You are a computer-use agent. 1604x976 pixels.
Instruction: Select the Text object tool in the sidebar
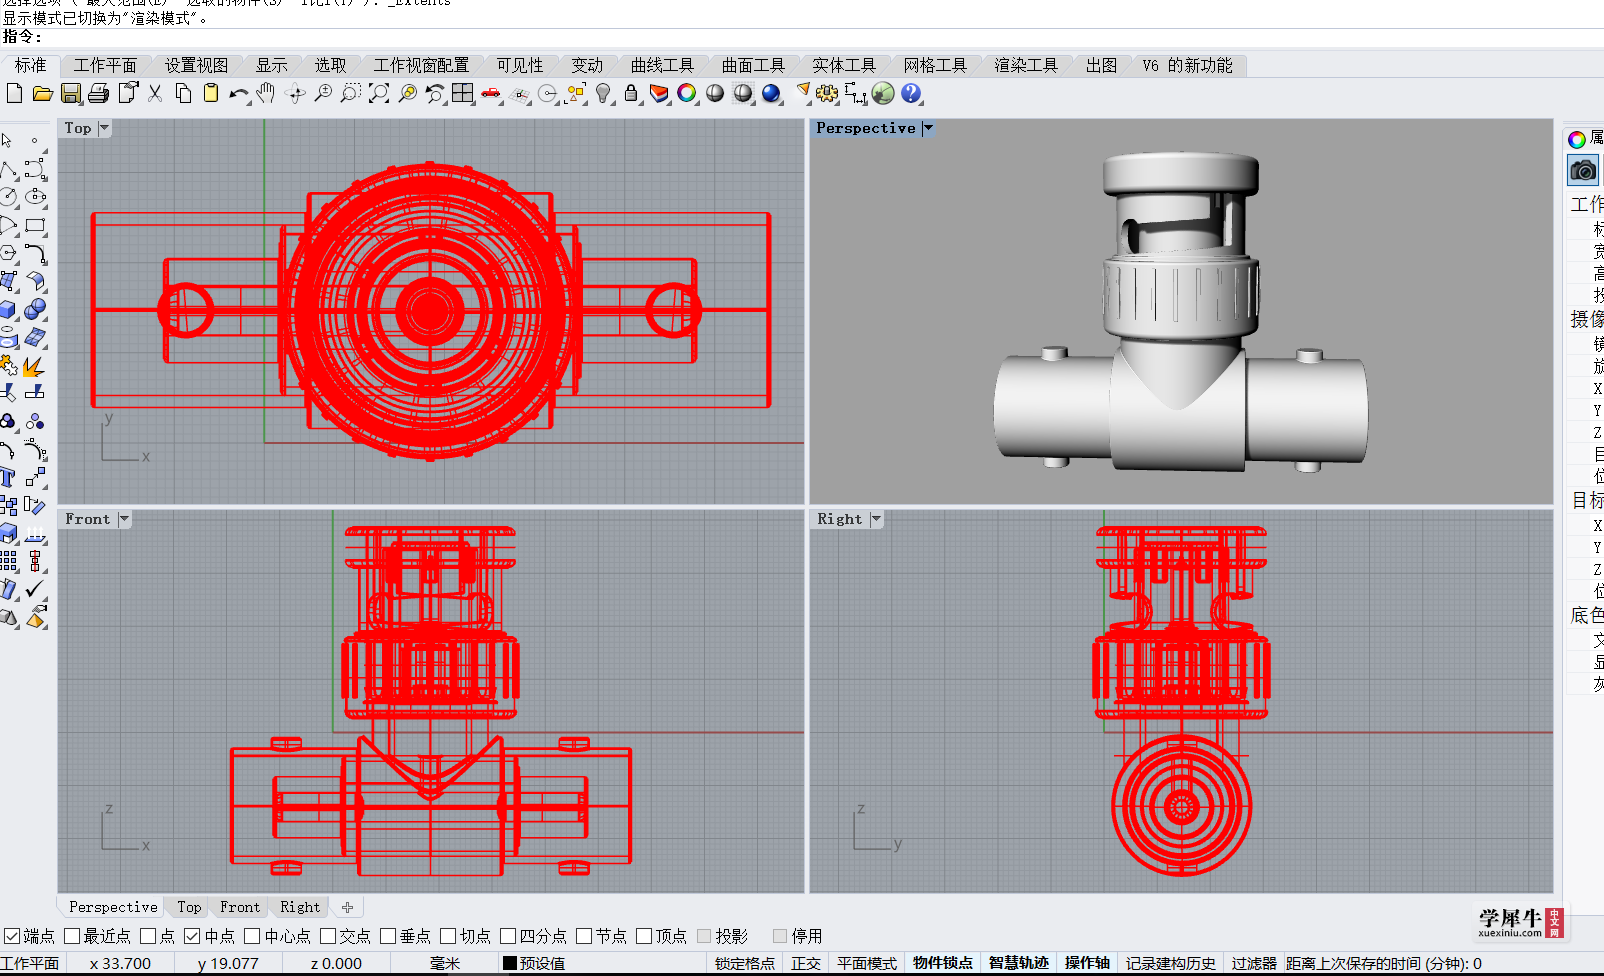pyautogui.click(x=8, y=477)
